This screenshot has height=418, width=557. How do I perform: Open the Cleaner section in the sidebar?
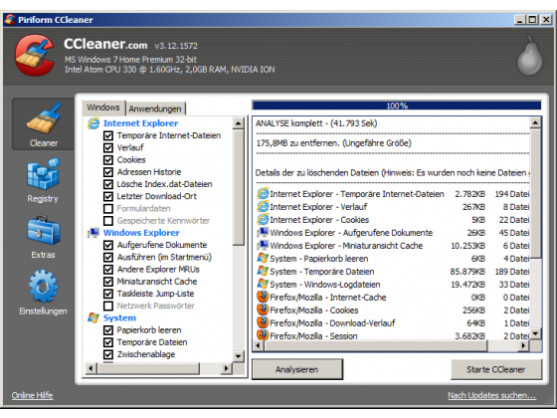tap(43, 124)
